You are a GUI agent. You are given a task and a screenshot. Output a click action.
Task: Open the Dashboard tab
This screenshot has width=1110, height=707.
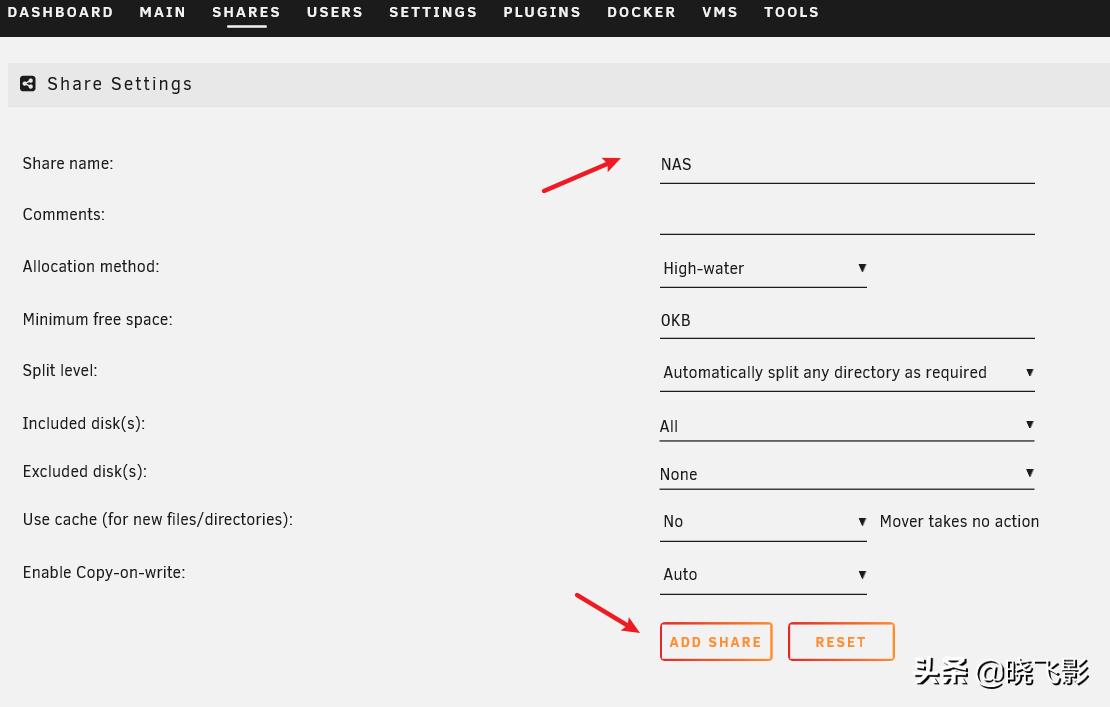[60, 13]
